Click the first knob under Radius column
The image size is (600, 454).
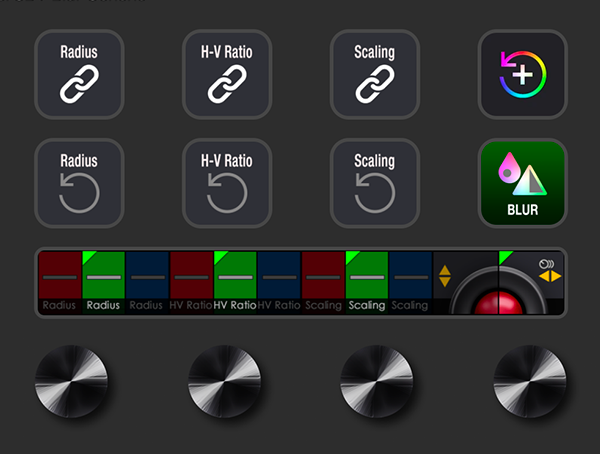pos(72,381)
